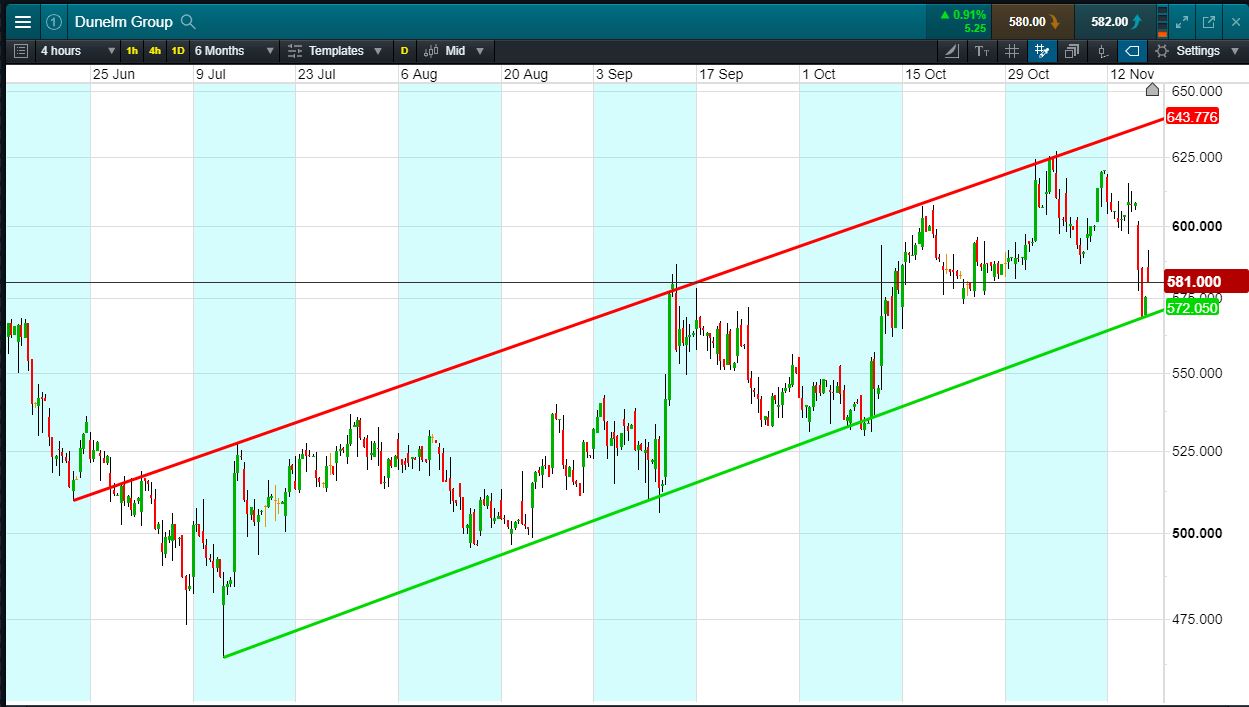The width and height of the screenshot is (1249, 707).
Task: Click the 572.050 green price label
Action: 1193,308
